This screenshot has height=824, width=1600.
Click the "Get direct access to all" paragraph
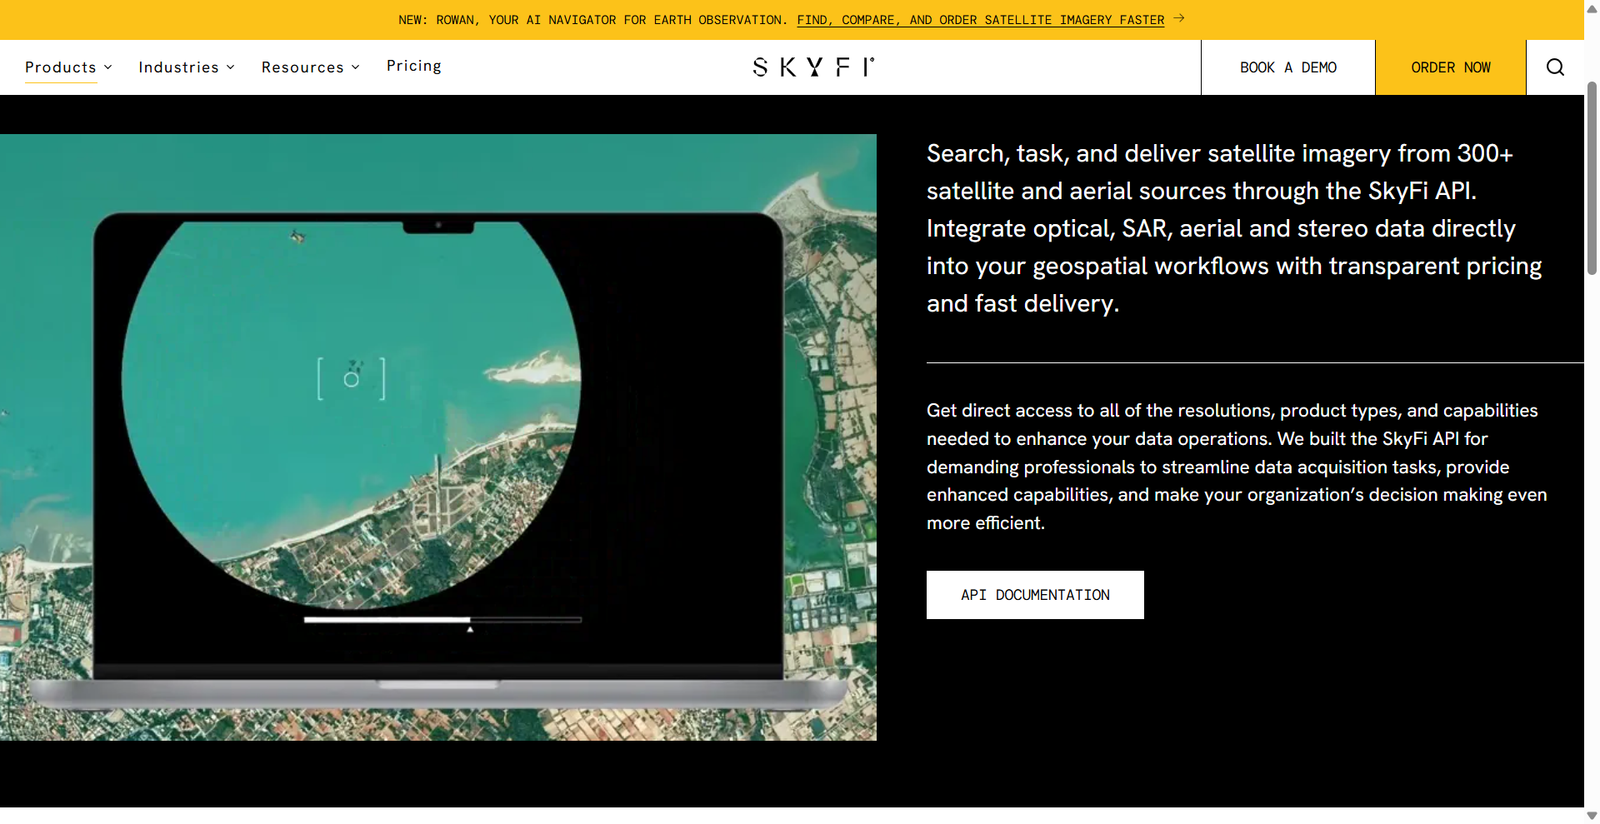coord(1237,467)
